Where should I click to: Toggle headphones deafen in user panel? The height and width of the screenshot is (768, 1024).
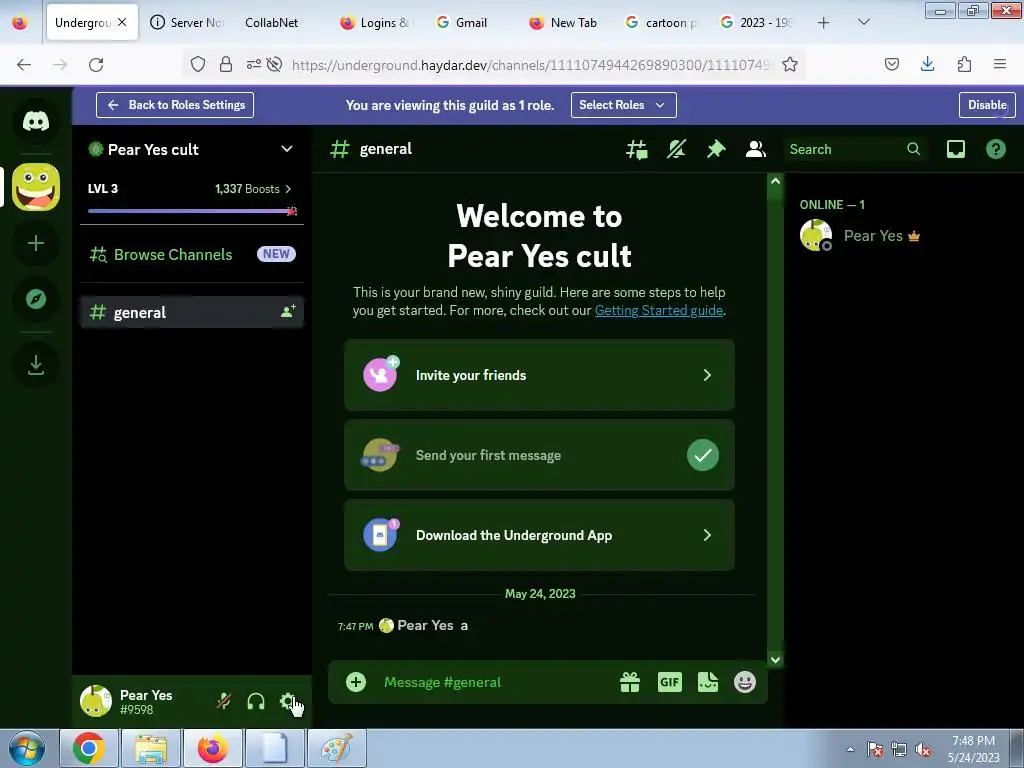pyautogui.click(x=256, y=701)
